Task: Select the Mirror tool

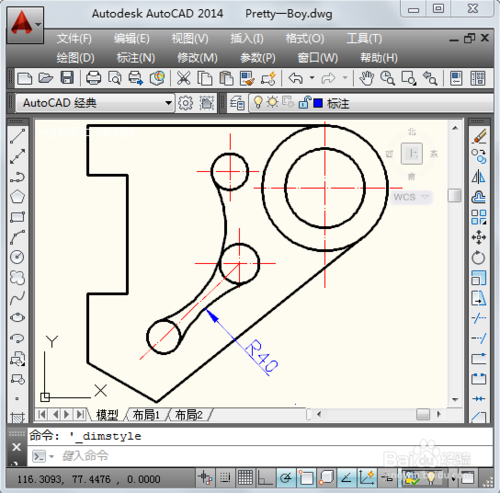Action: point(479,177)
